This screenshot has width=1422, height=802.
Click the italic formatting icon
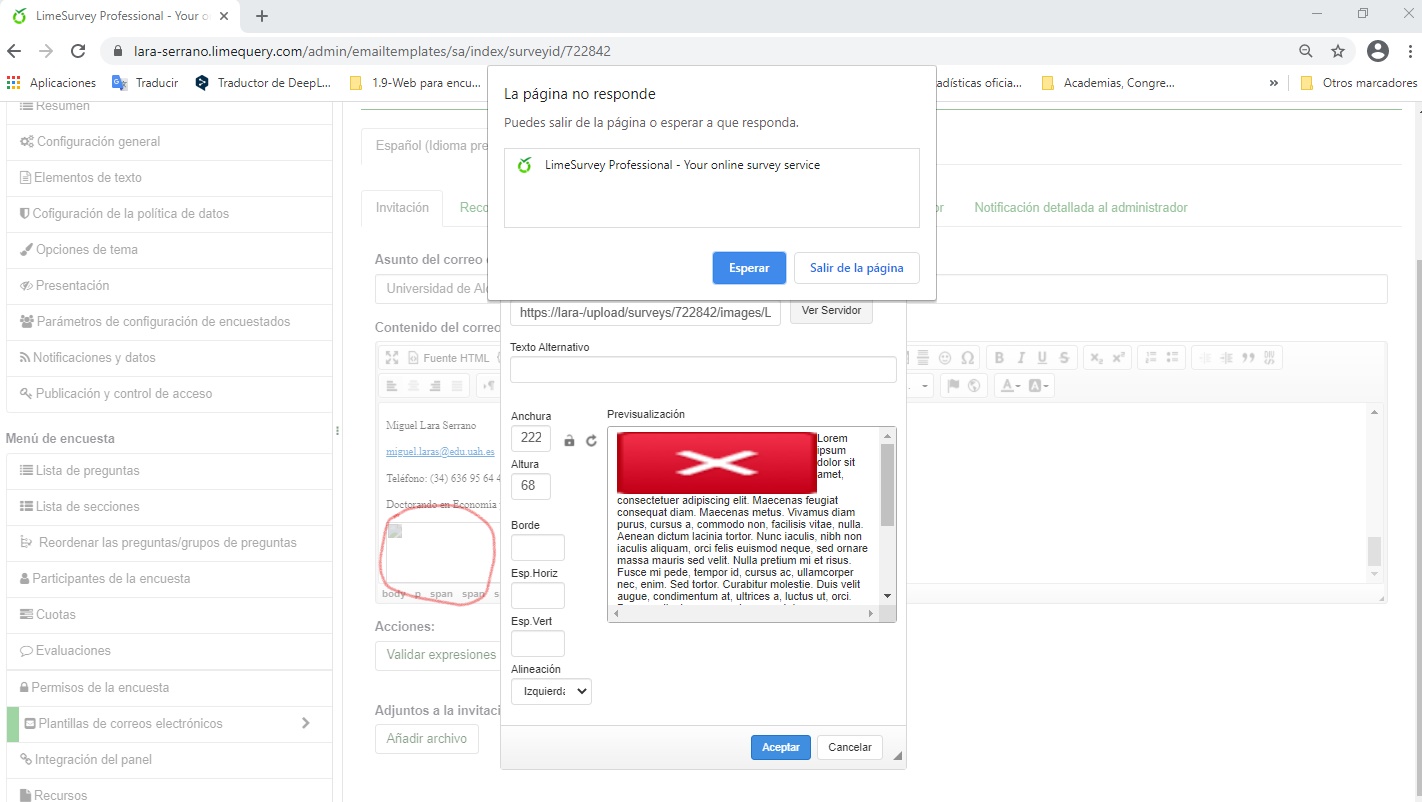[x=1021, y=358]
